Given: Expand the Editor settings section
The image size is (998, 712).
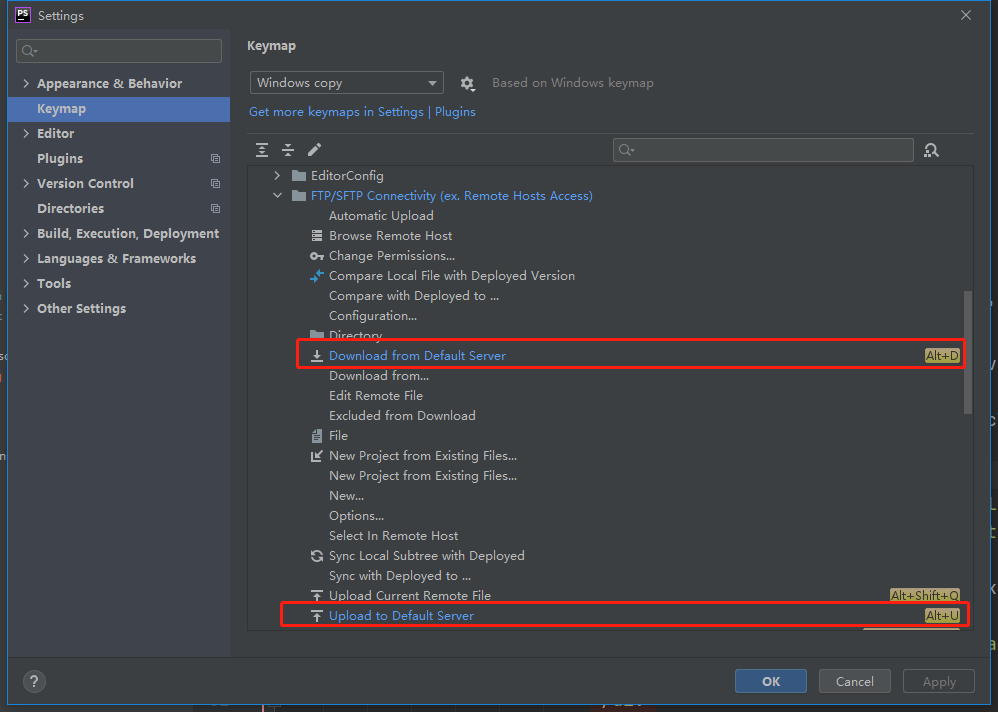Looking at the screenshot, I should coord(26,134).
